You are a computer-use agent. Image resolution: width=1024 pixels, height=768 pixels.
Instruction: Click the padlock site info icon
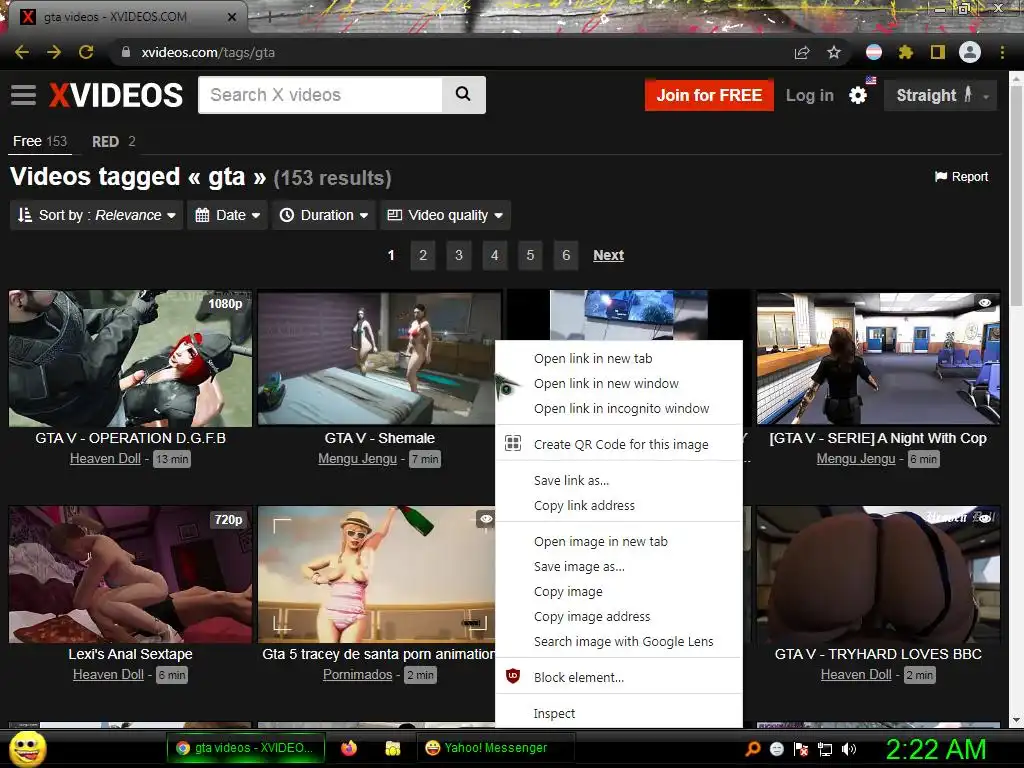point(126,52)
